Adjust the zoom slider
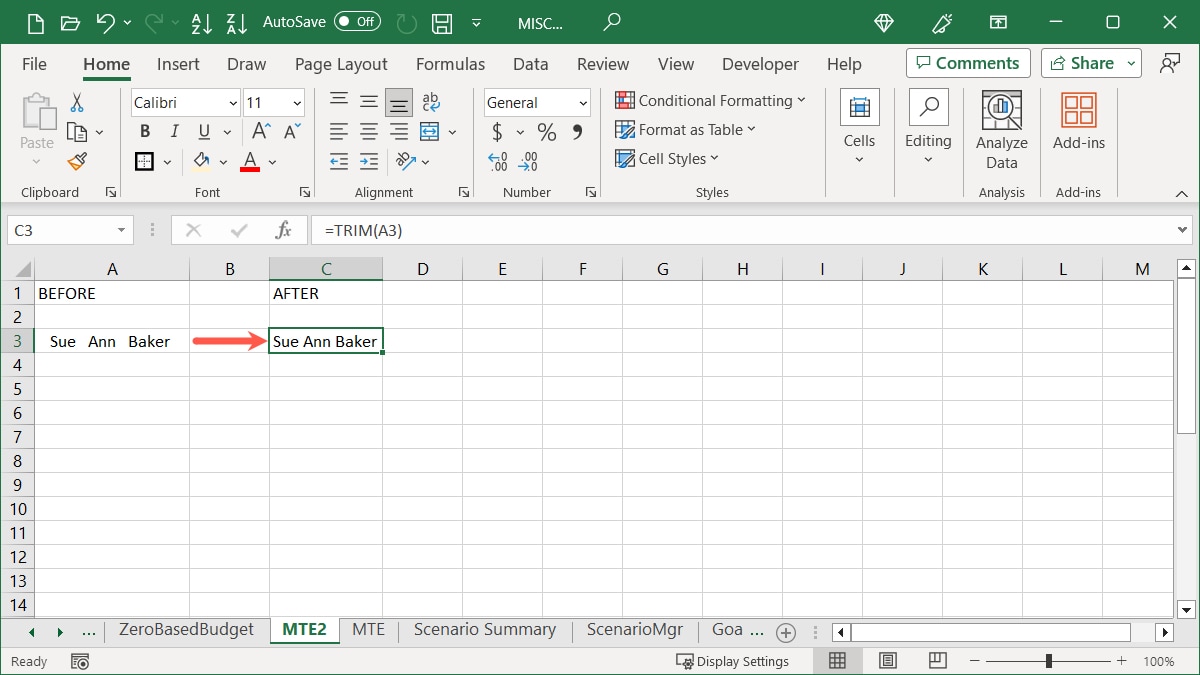The height and width of the screenshot is (675, 1200). pos(1047,660)
